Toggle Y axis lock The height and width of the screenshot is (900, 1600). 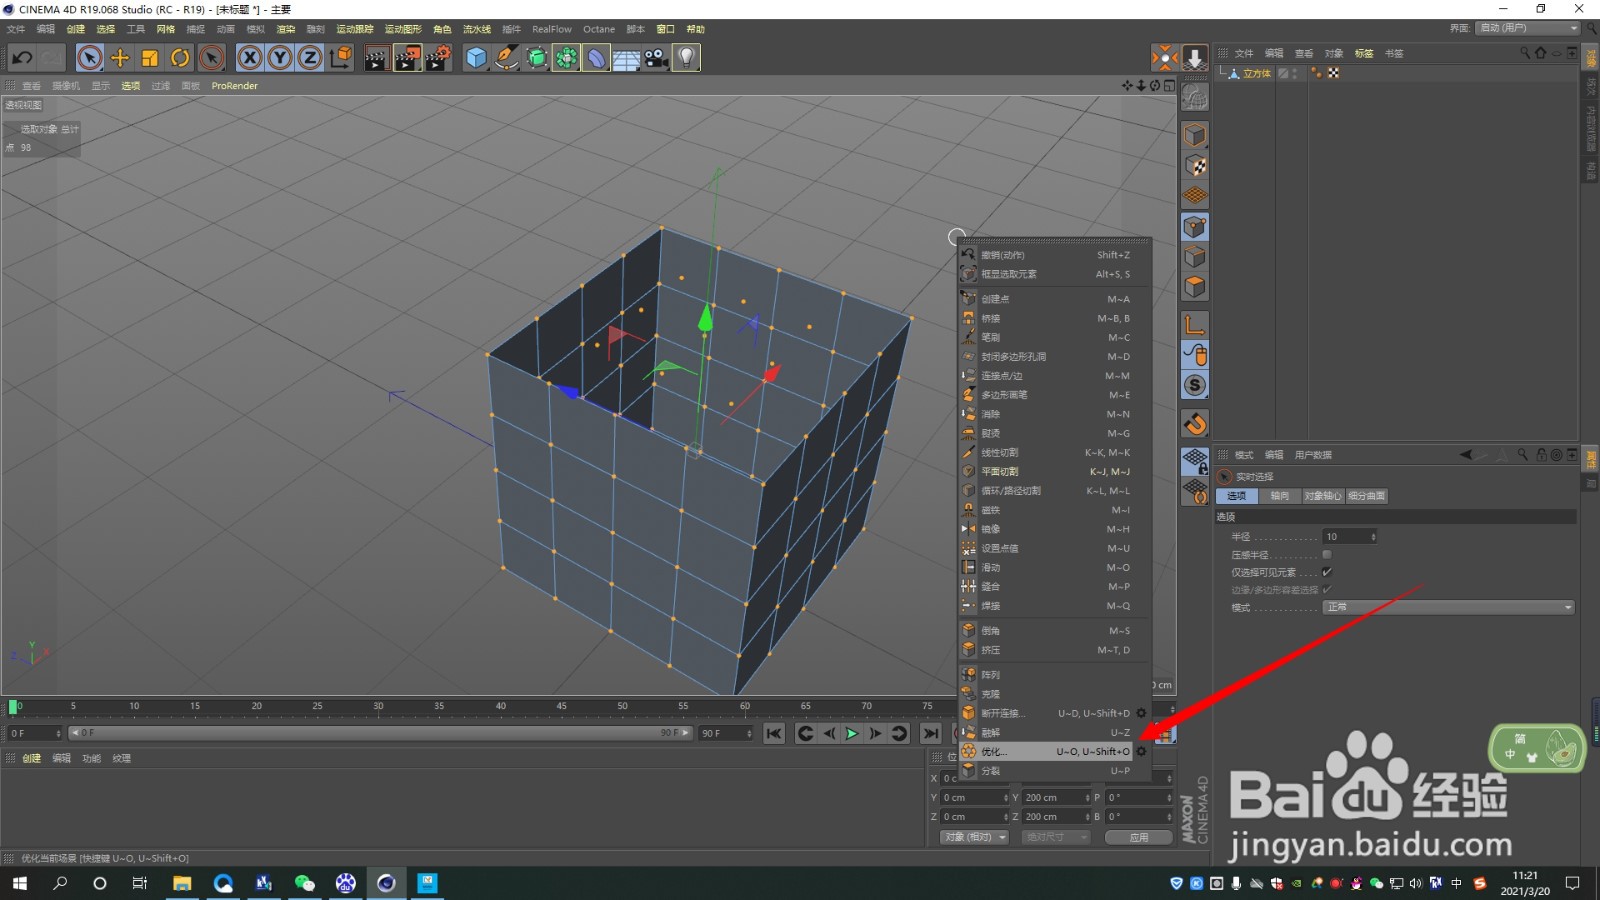point(280,58)
